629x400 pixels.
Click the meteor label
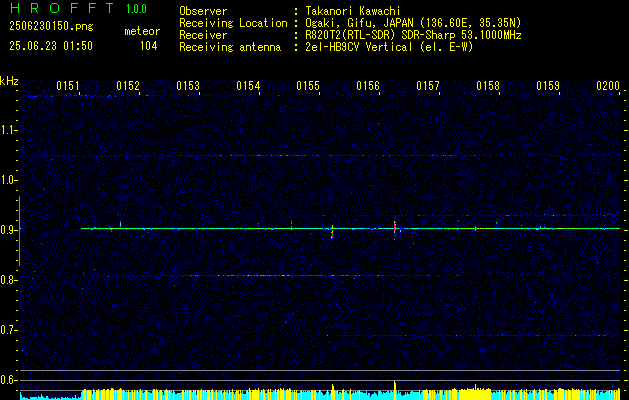click(x=142, y=31)
